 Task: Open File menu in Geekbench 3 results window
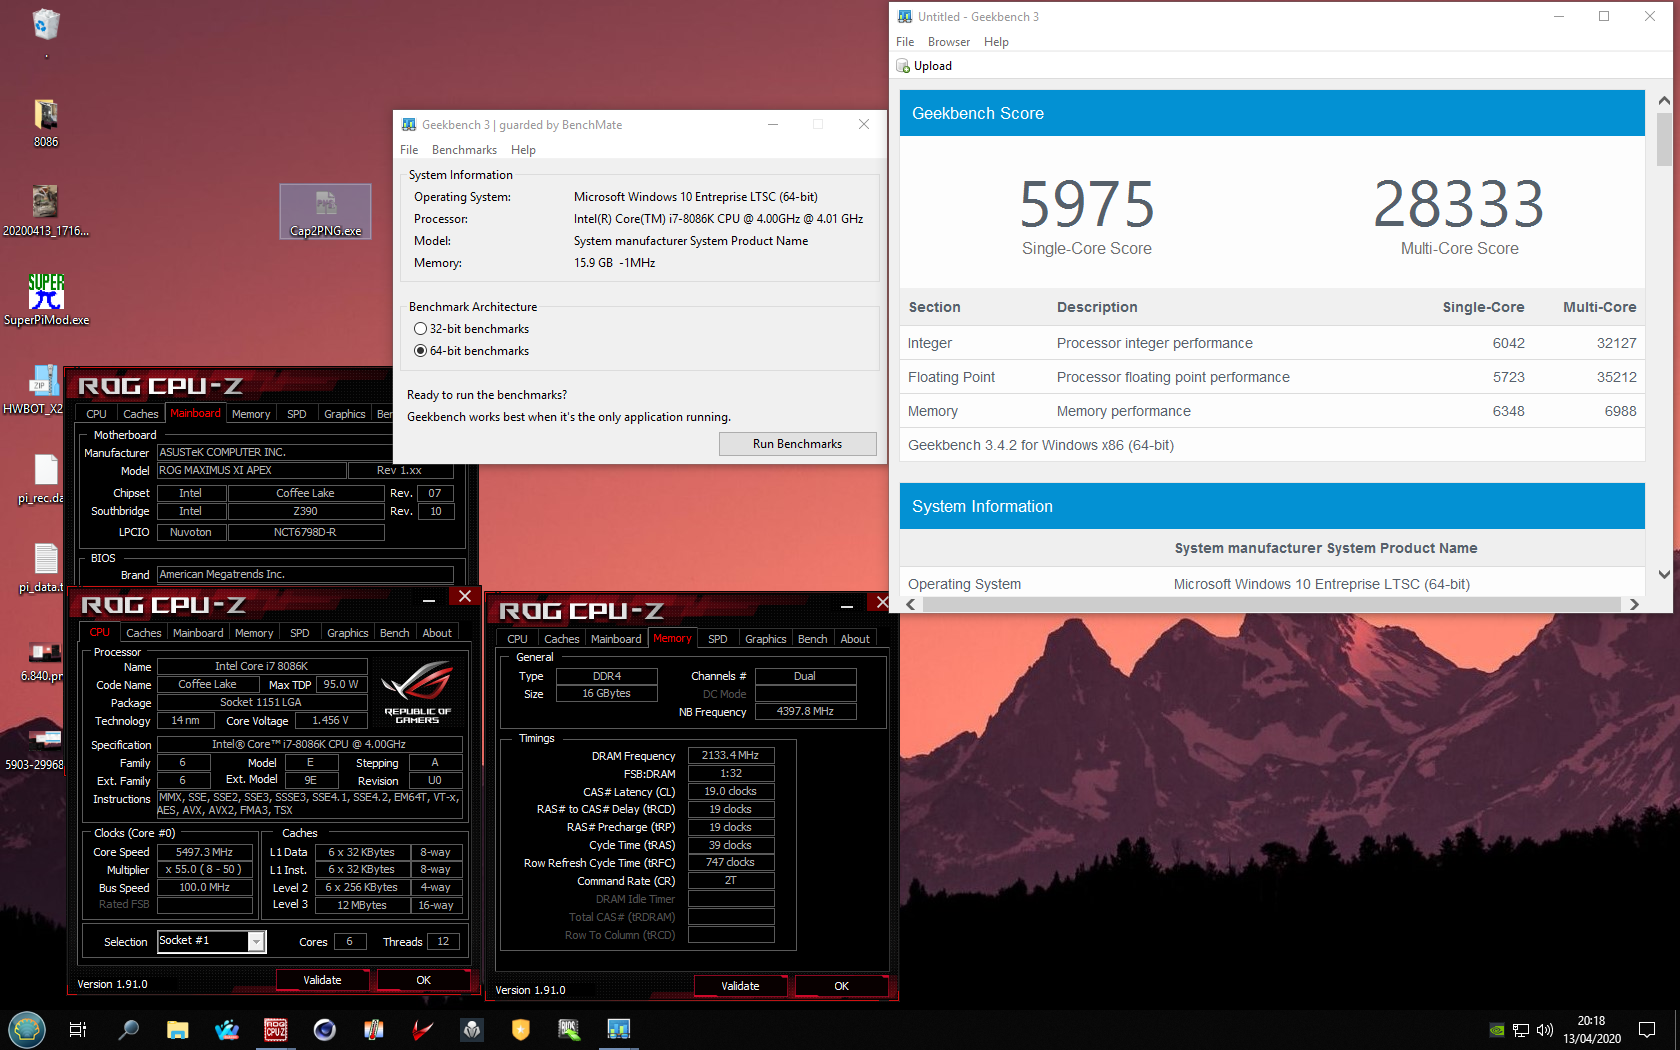click(x=905, y=42)
